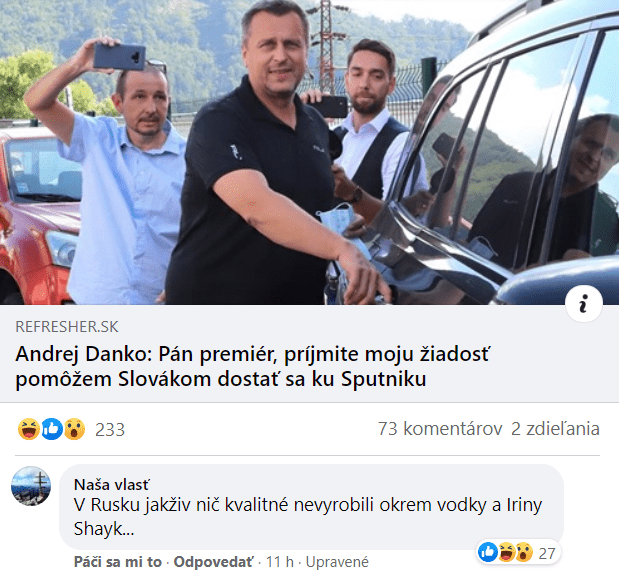The height and width of the screenshot is (574, 619).
Task: View the comment's Upravené edit history
Action: click(337, 562)
